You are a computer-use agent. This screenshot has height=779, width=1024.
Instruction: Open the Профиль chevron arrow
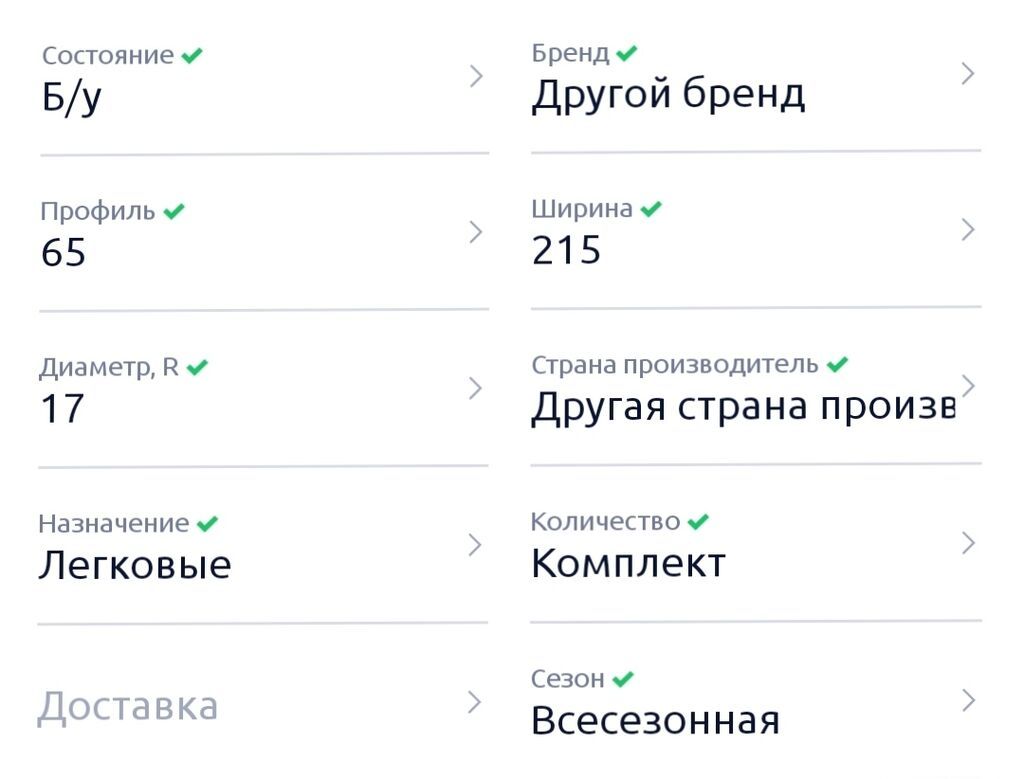(x=476, y=232)
